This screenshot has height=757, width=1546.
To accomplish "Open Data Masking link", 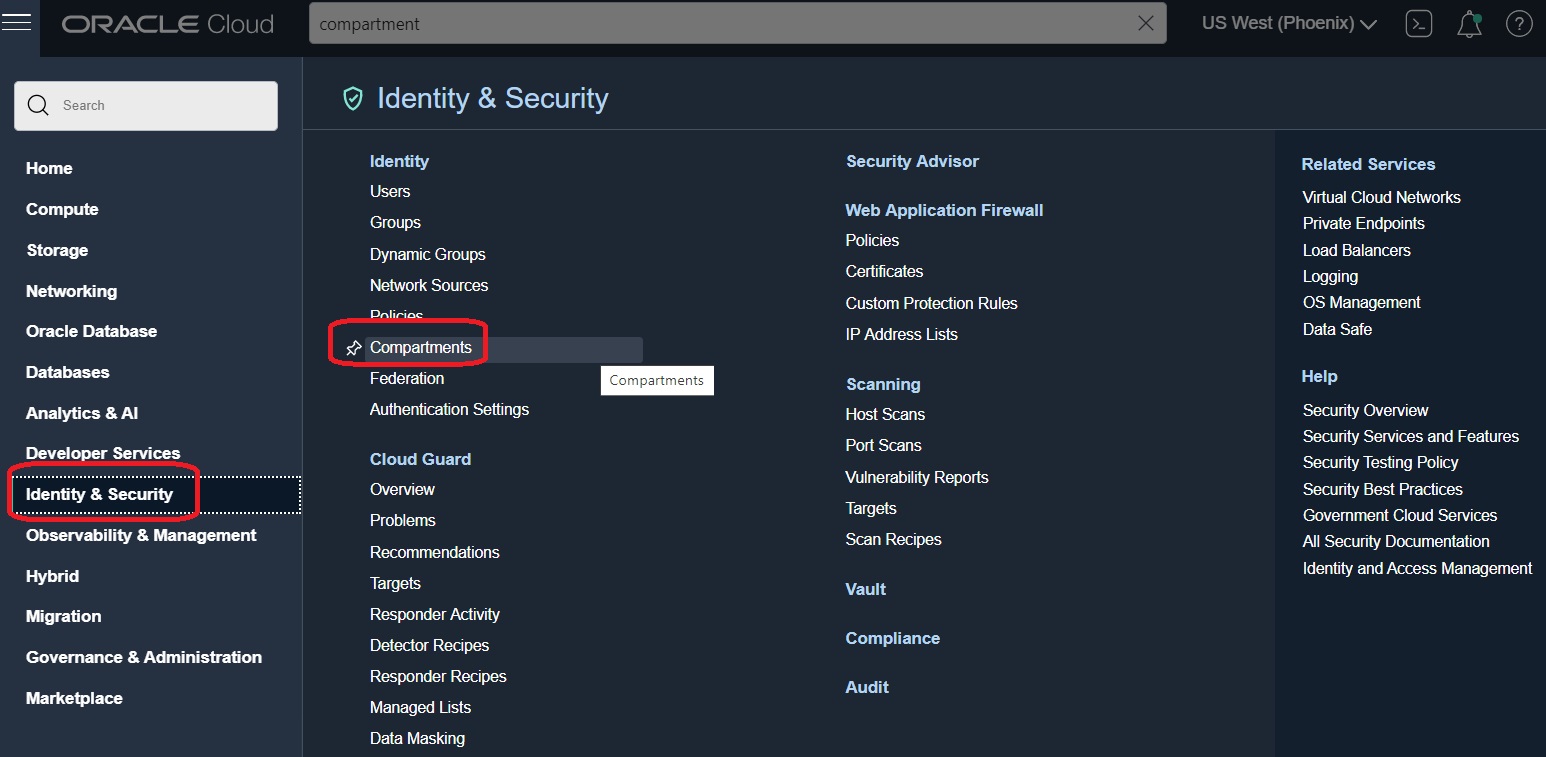I will [x=417, y=738].
